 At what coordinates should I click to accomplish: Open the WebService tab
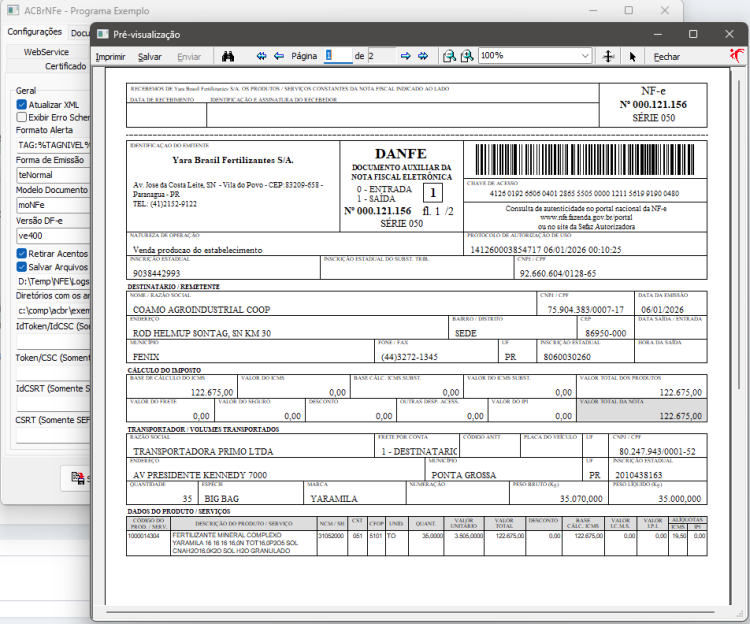[46, 52]
